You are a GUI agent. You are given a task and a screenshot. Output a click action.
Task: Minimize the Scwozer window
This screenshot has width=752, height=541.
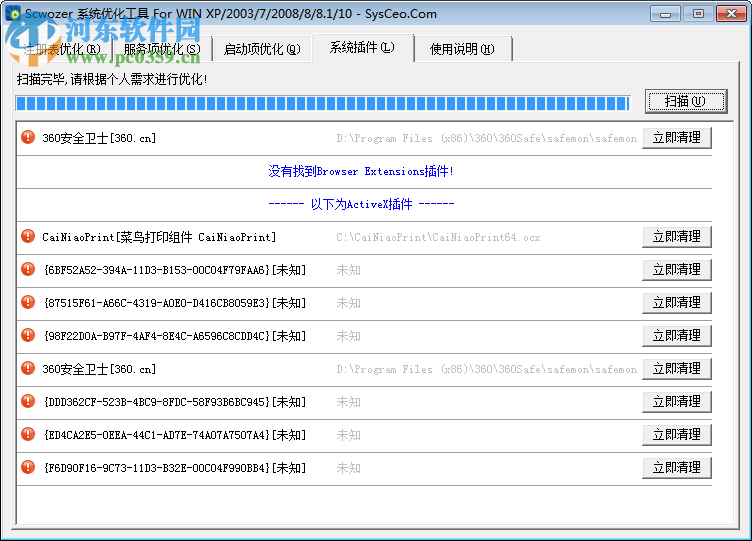coord(665,14)
